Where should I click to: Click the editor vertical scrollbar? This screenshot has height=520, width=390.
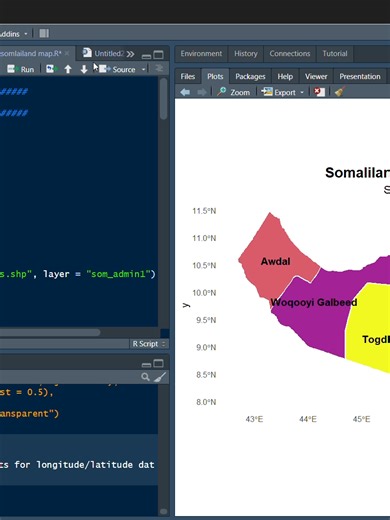tap(163, 99)
